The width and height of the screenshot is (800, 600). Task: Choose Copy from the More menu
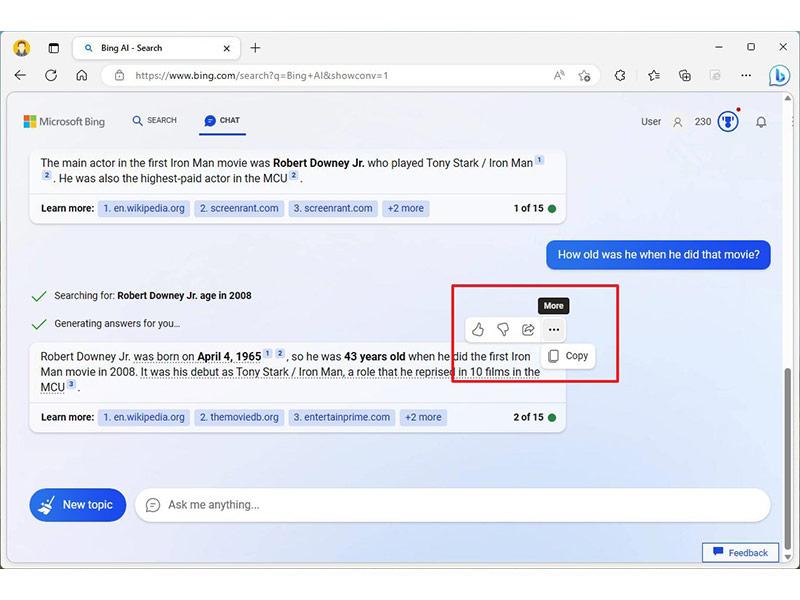click(x=568, y=356)
